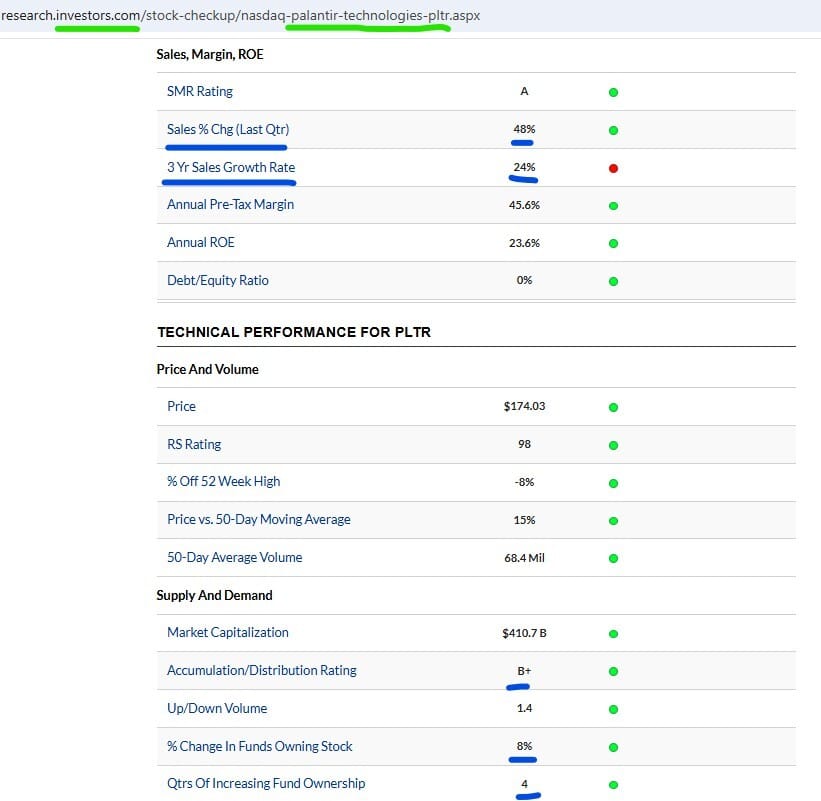Viewport: 821px width, 801px height.
Task: Open the RS Rating link
Action: (x=194, y=444)
